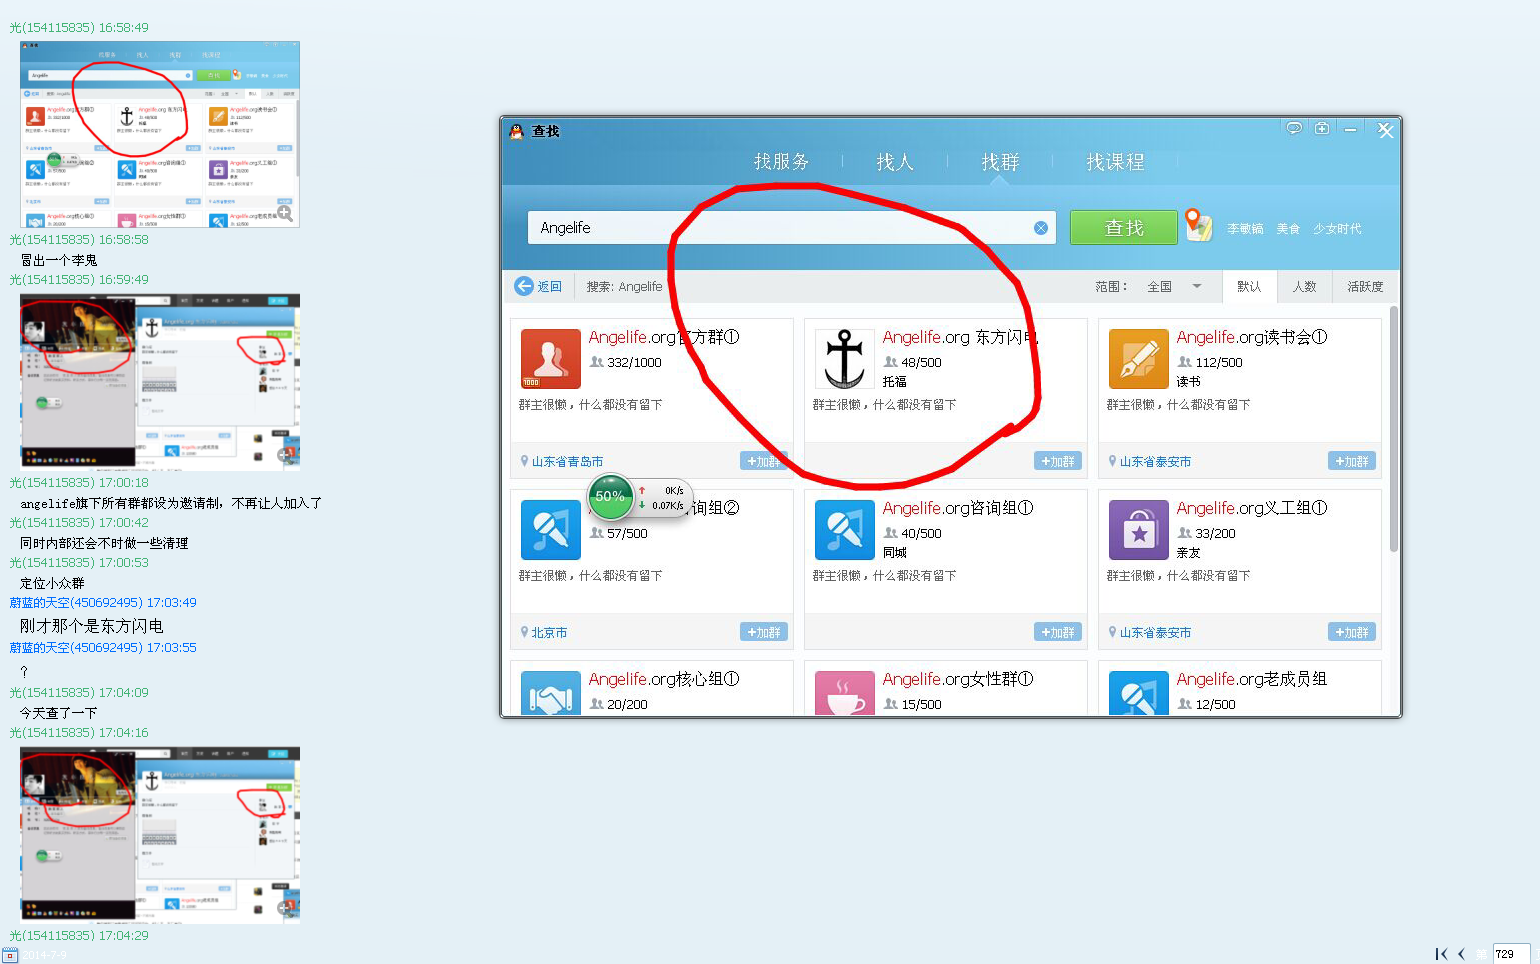Click the map pin icon beside 查找
This screenshot has height=964, width=1540.
pos(1197,225)
